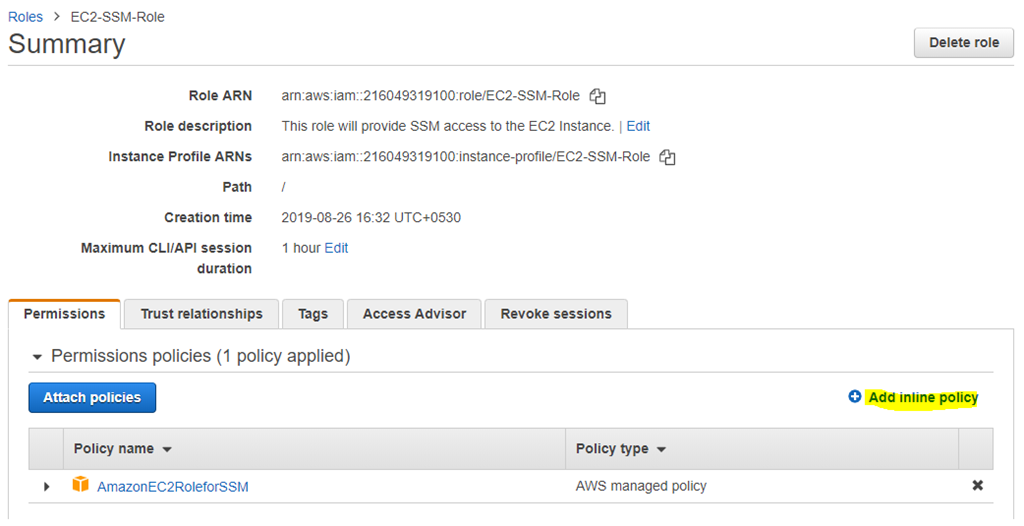Click the Add inline policy link
The height and width of the screenshot is (526, 1024).
click(923, 397)
